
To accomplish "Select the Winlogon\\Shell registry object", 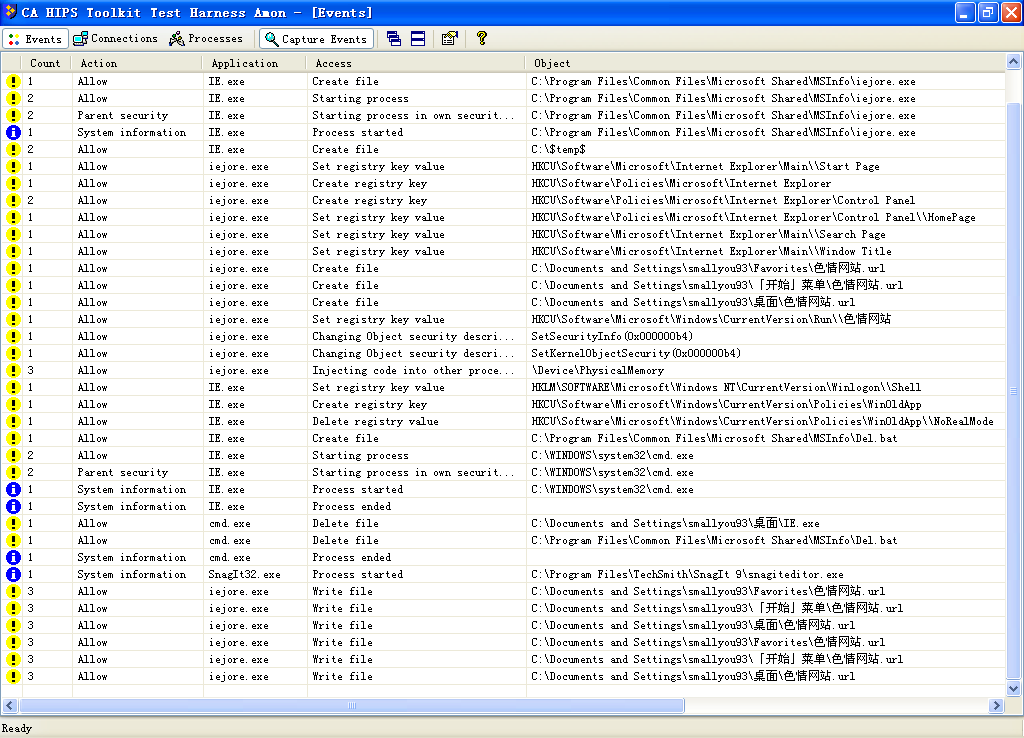I will [x=726, y=387].
